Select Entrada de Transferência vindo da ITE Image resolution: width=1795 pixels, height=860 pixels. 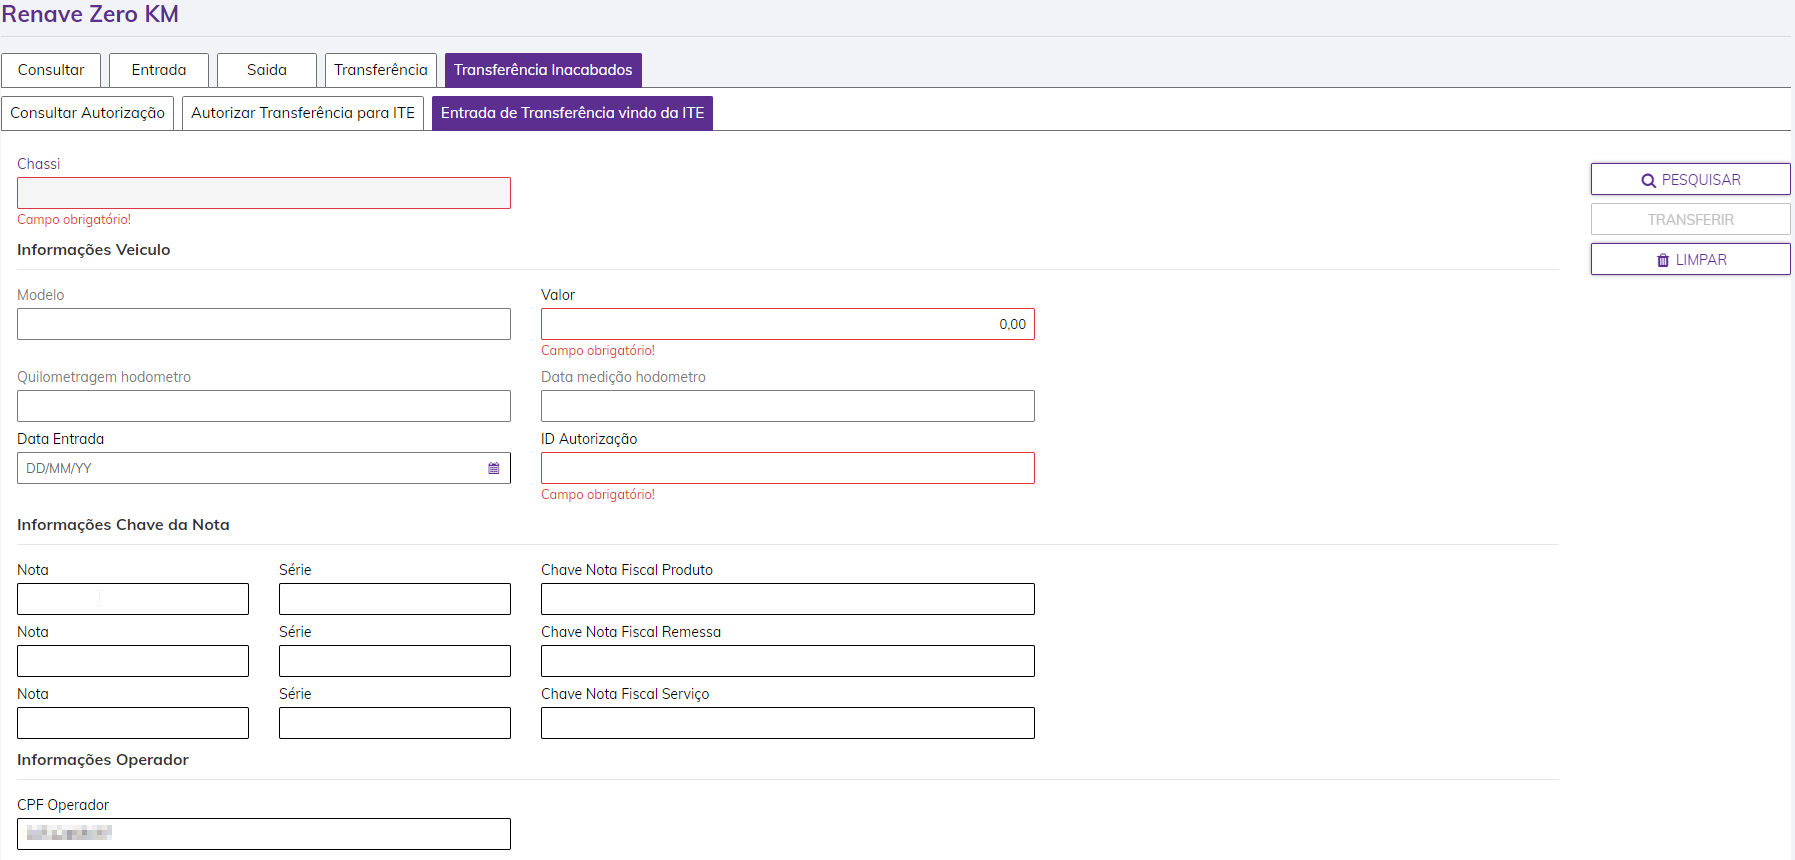click(572, 113)
